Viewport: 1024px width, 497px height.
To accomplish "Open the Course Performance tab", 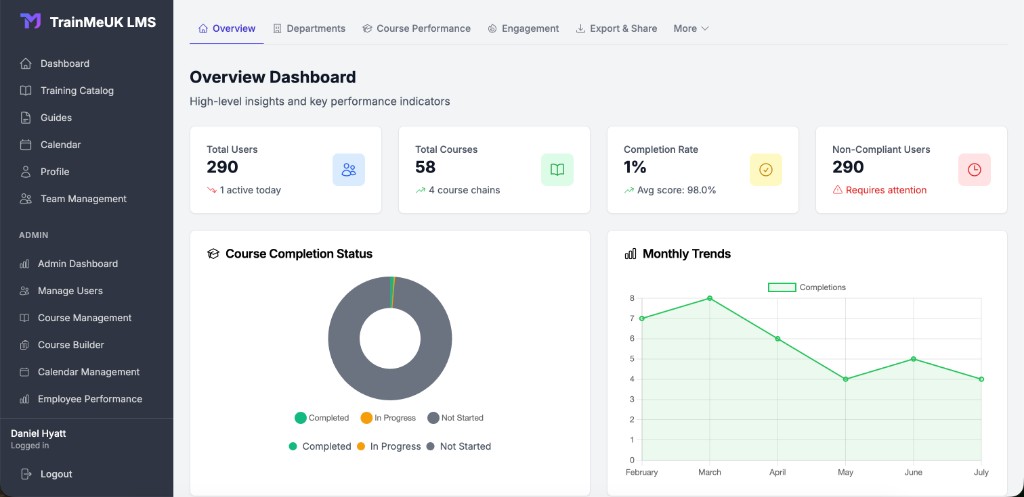I will point(417,29).
